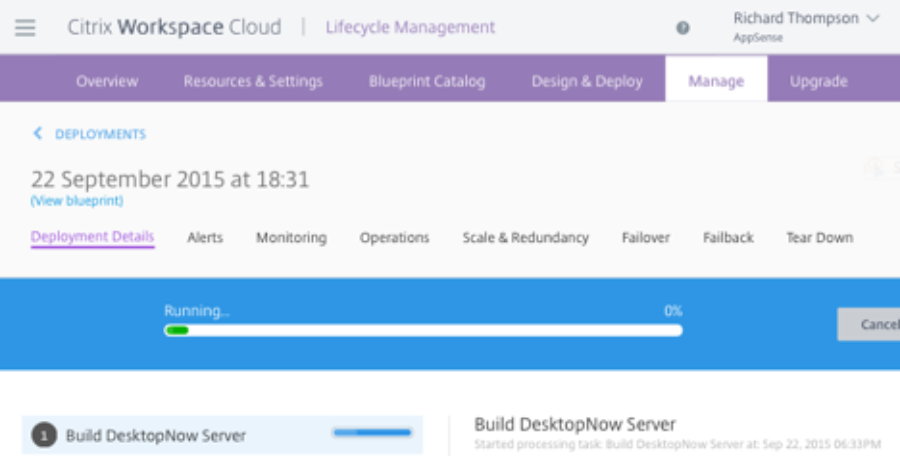Image resolution: width=900 pixels, height=456 pixels.
Task: Show the Monitoring sub-tab
Action: click(292, 238)
